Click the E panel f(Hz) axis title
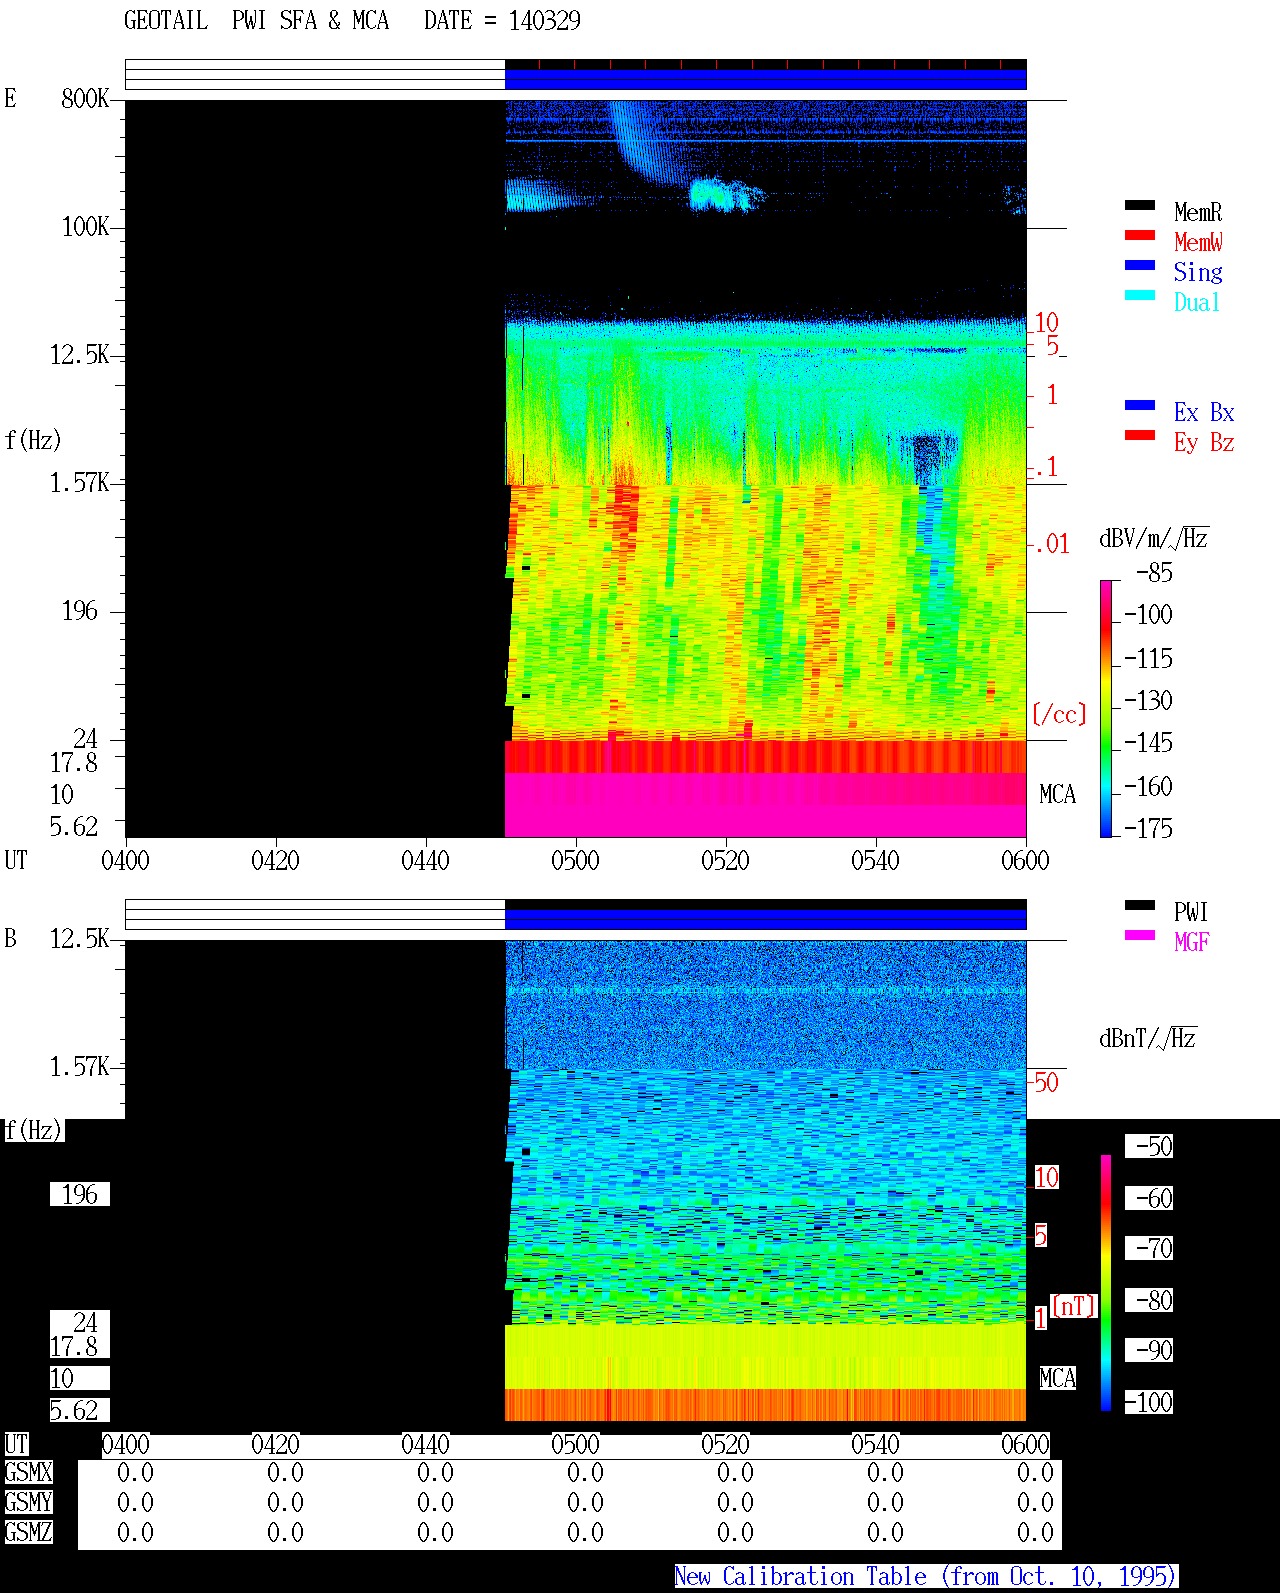1280x1593 pixels. pyautogui.click(x=33, y=440)
